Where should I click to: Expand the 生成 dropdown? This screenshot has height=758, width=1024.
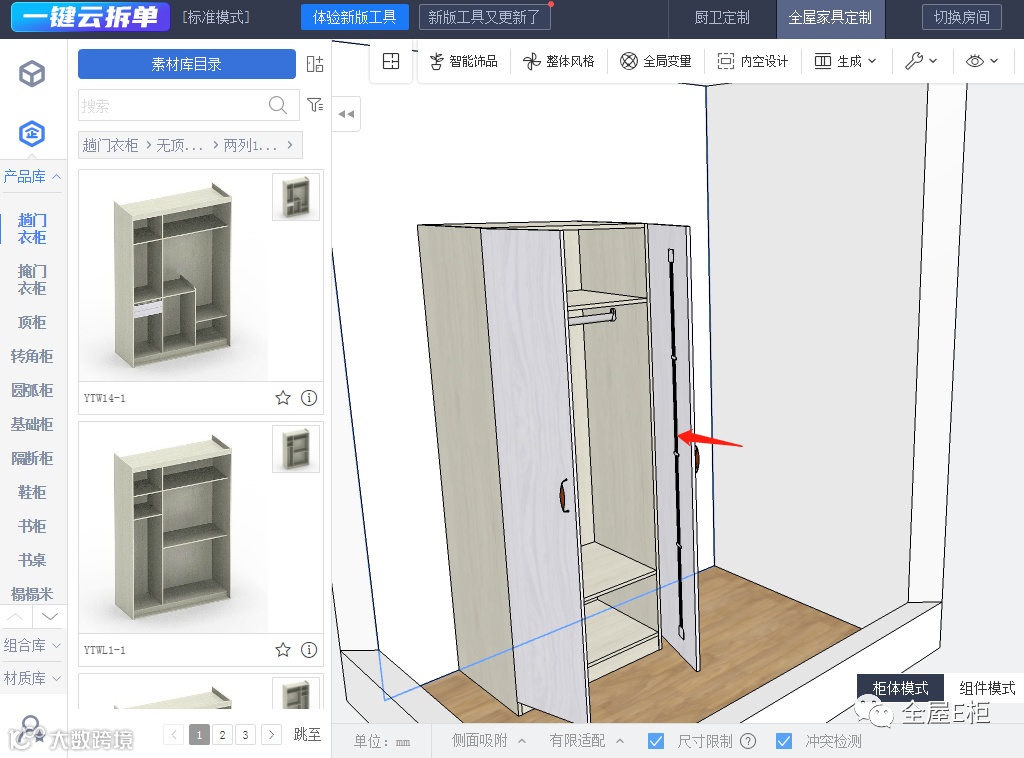[x=845, y=61]
